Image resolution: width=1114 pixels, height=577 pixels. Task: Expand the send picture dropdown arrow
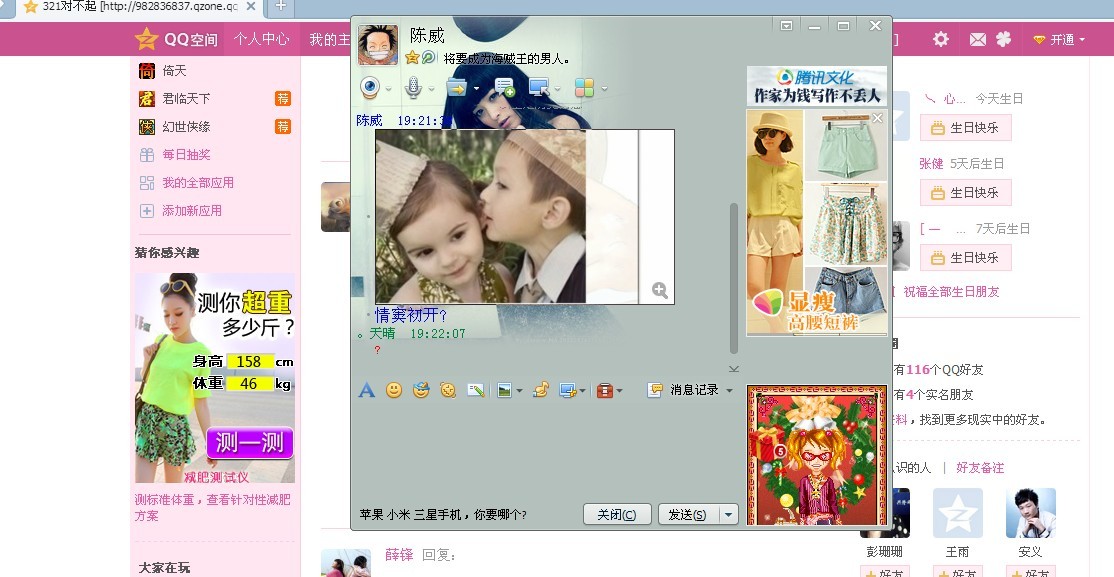pos(520,391)
